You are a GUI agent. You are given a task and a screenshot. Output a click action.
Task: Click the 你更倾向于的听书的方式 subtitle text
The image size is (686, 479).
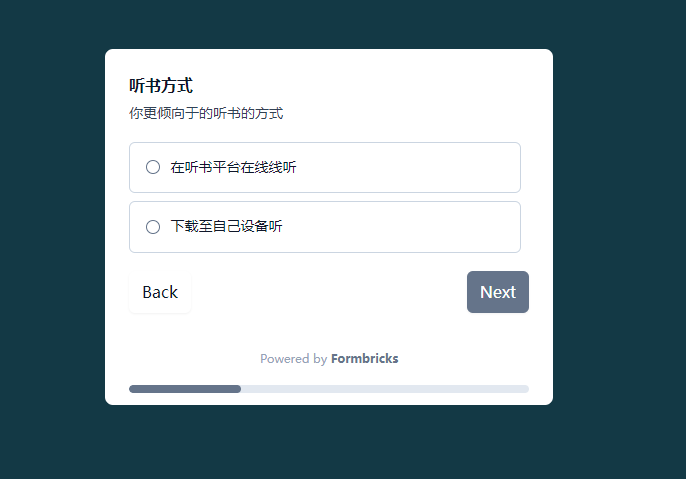pos(206,113)
